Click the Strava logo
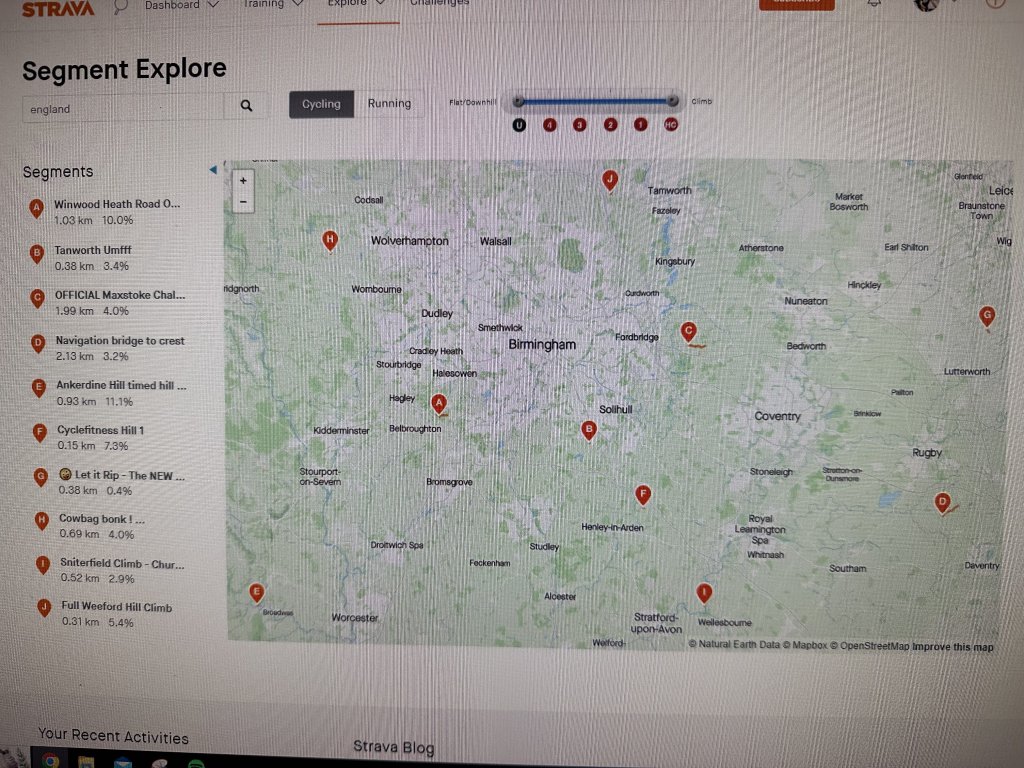Screen dimensions: 1024x768 58,8
